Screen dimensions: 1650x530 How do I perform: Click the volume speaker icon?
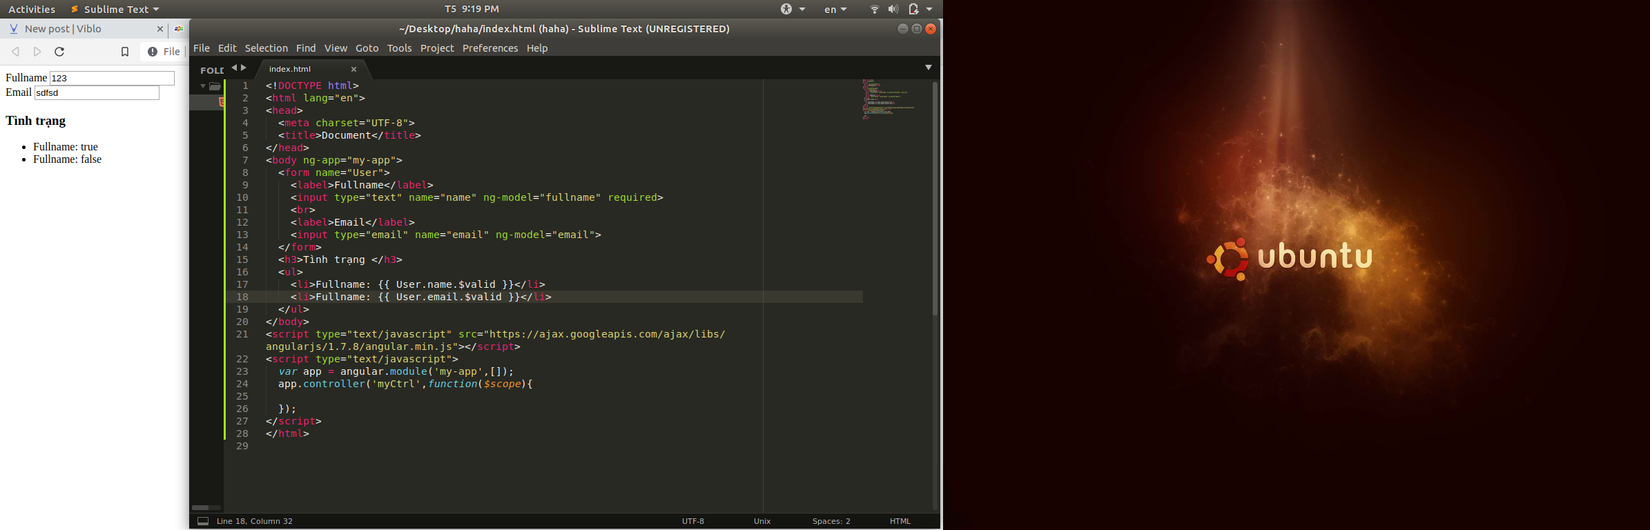(x=893, y=9)
